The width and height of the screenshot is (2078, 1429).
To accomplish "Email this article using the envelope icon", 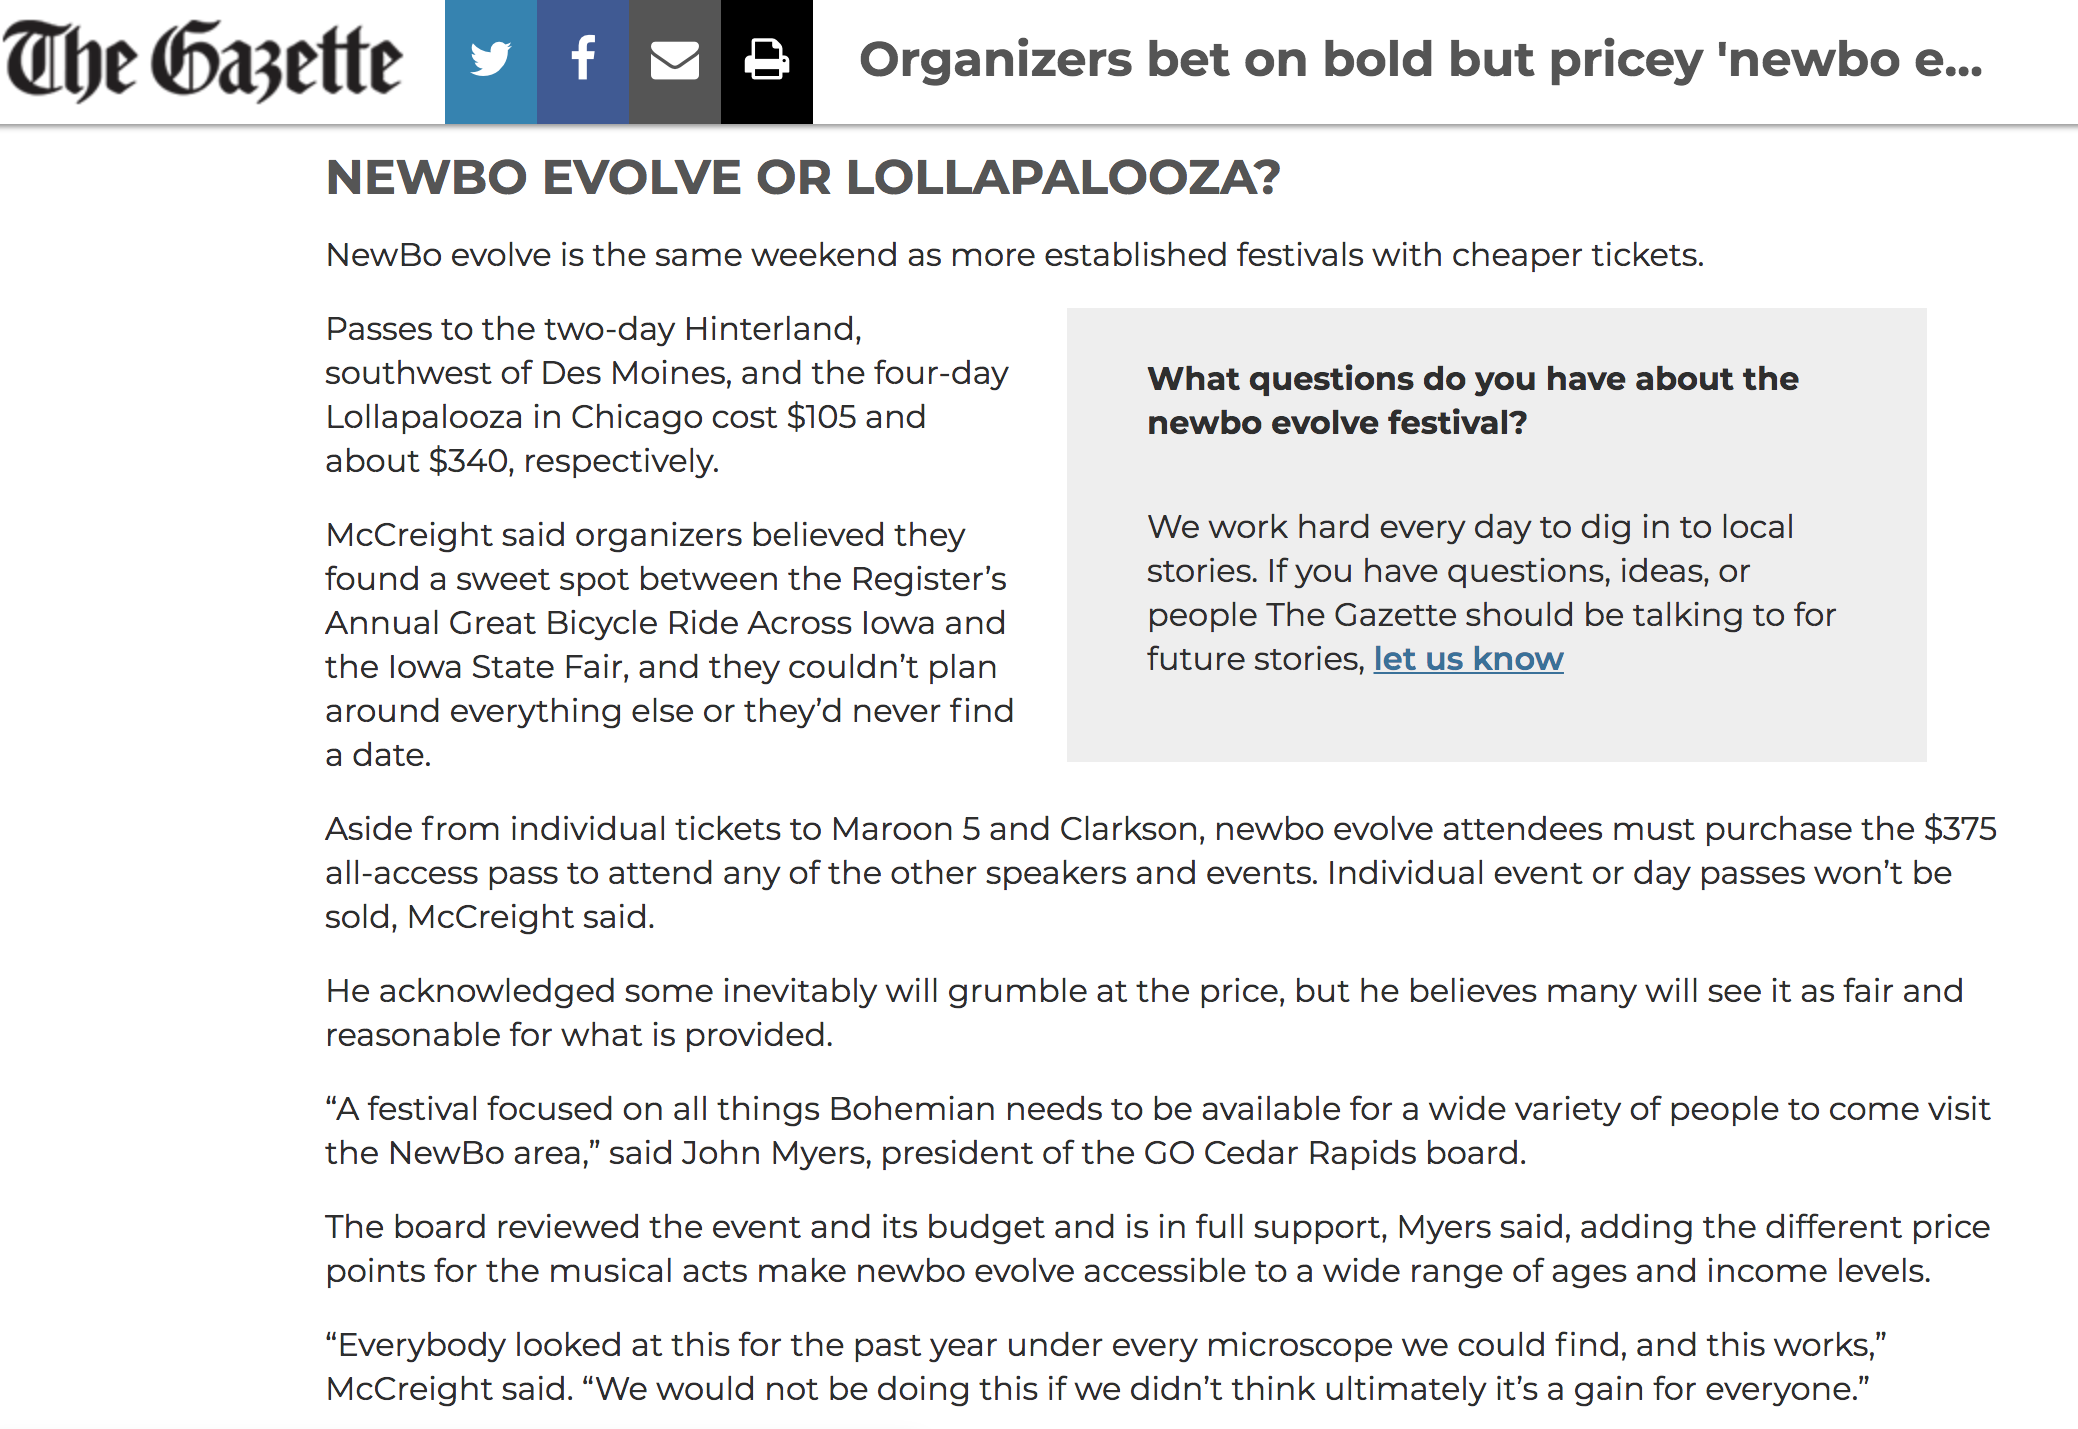I will pyautogui.click(x=675, y=59).
